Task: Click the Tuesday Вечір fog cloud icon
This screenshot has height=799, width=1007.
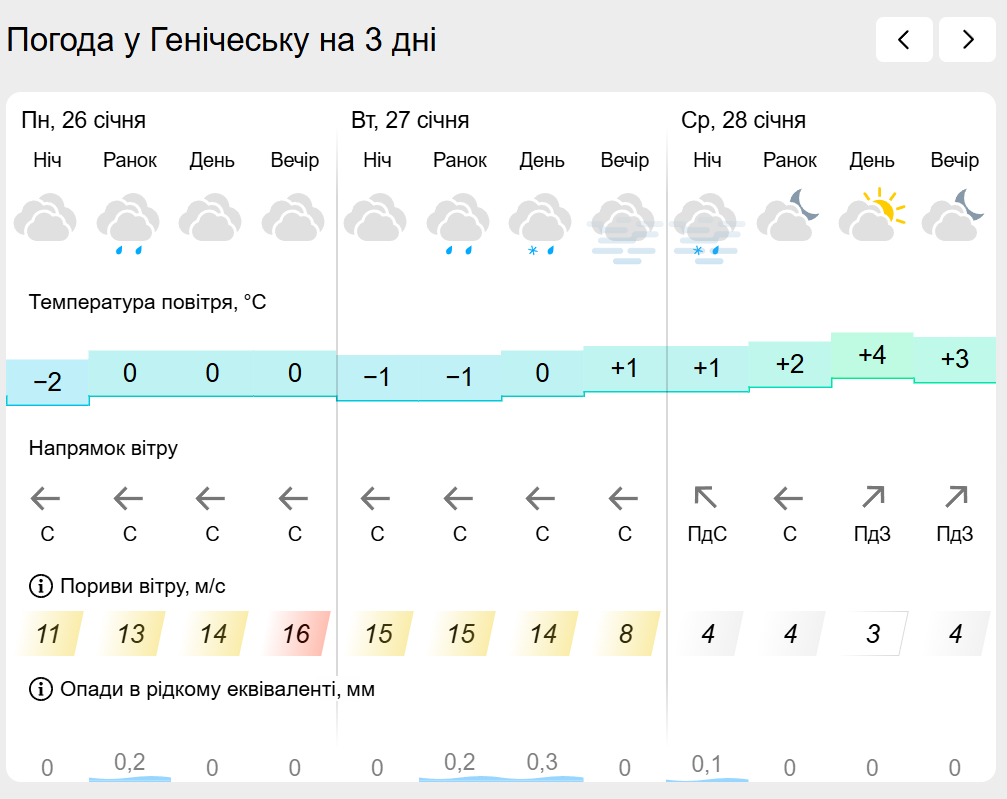Action: click(x=624, y=228)
